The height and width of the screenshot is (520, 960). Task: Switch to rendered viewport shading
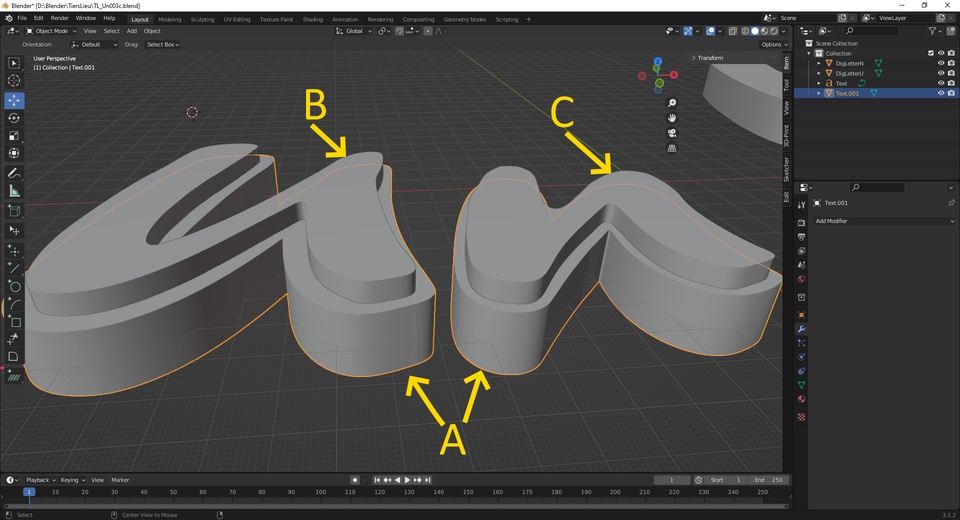(x=774, y=31)
